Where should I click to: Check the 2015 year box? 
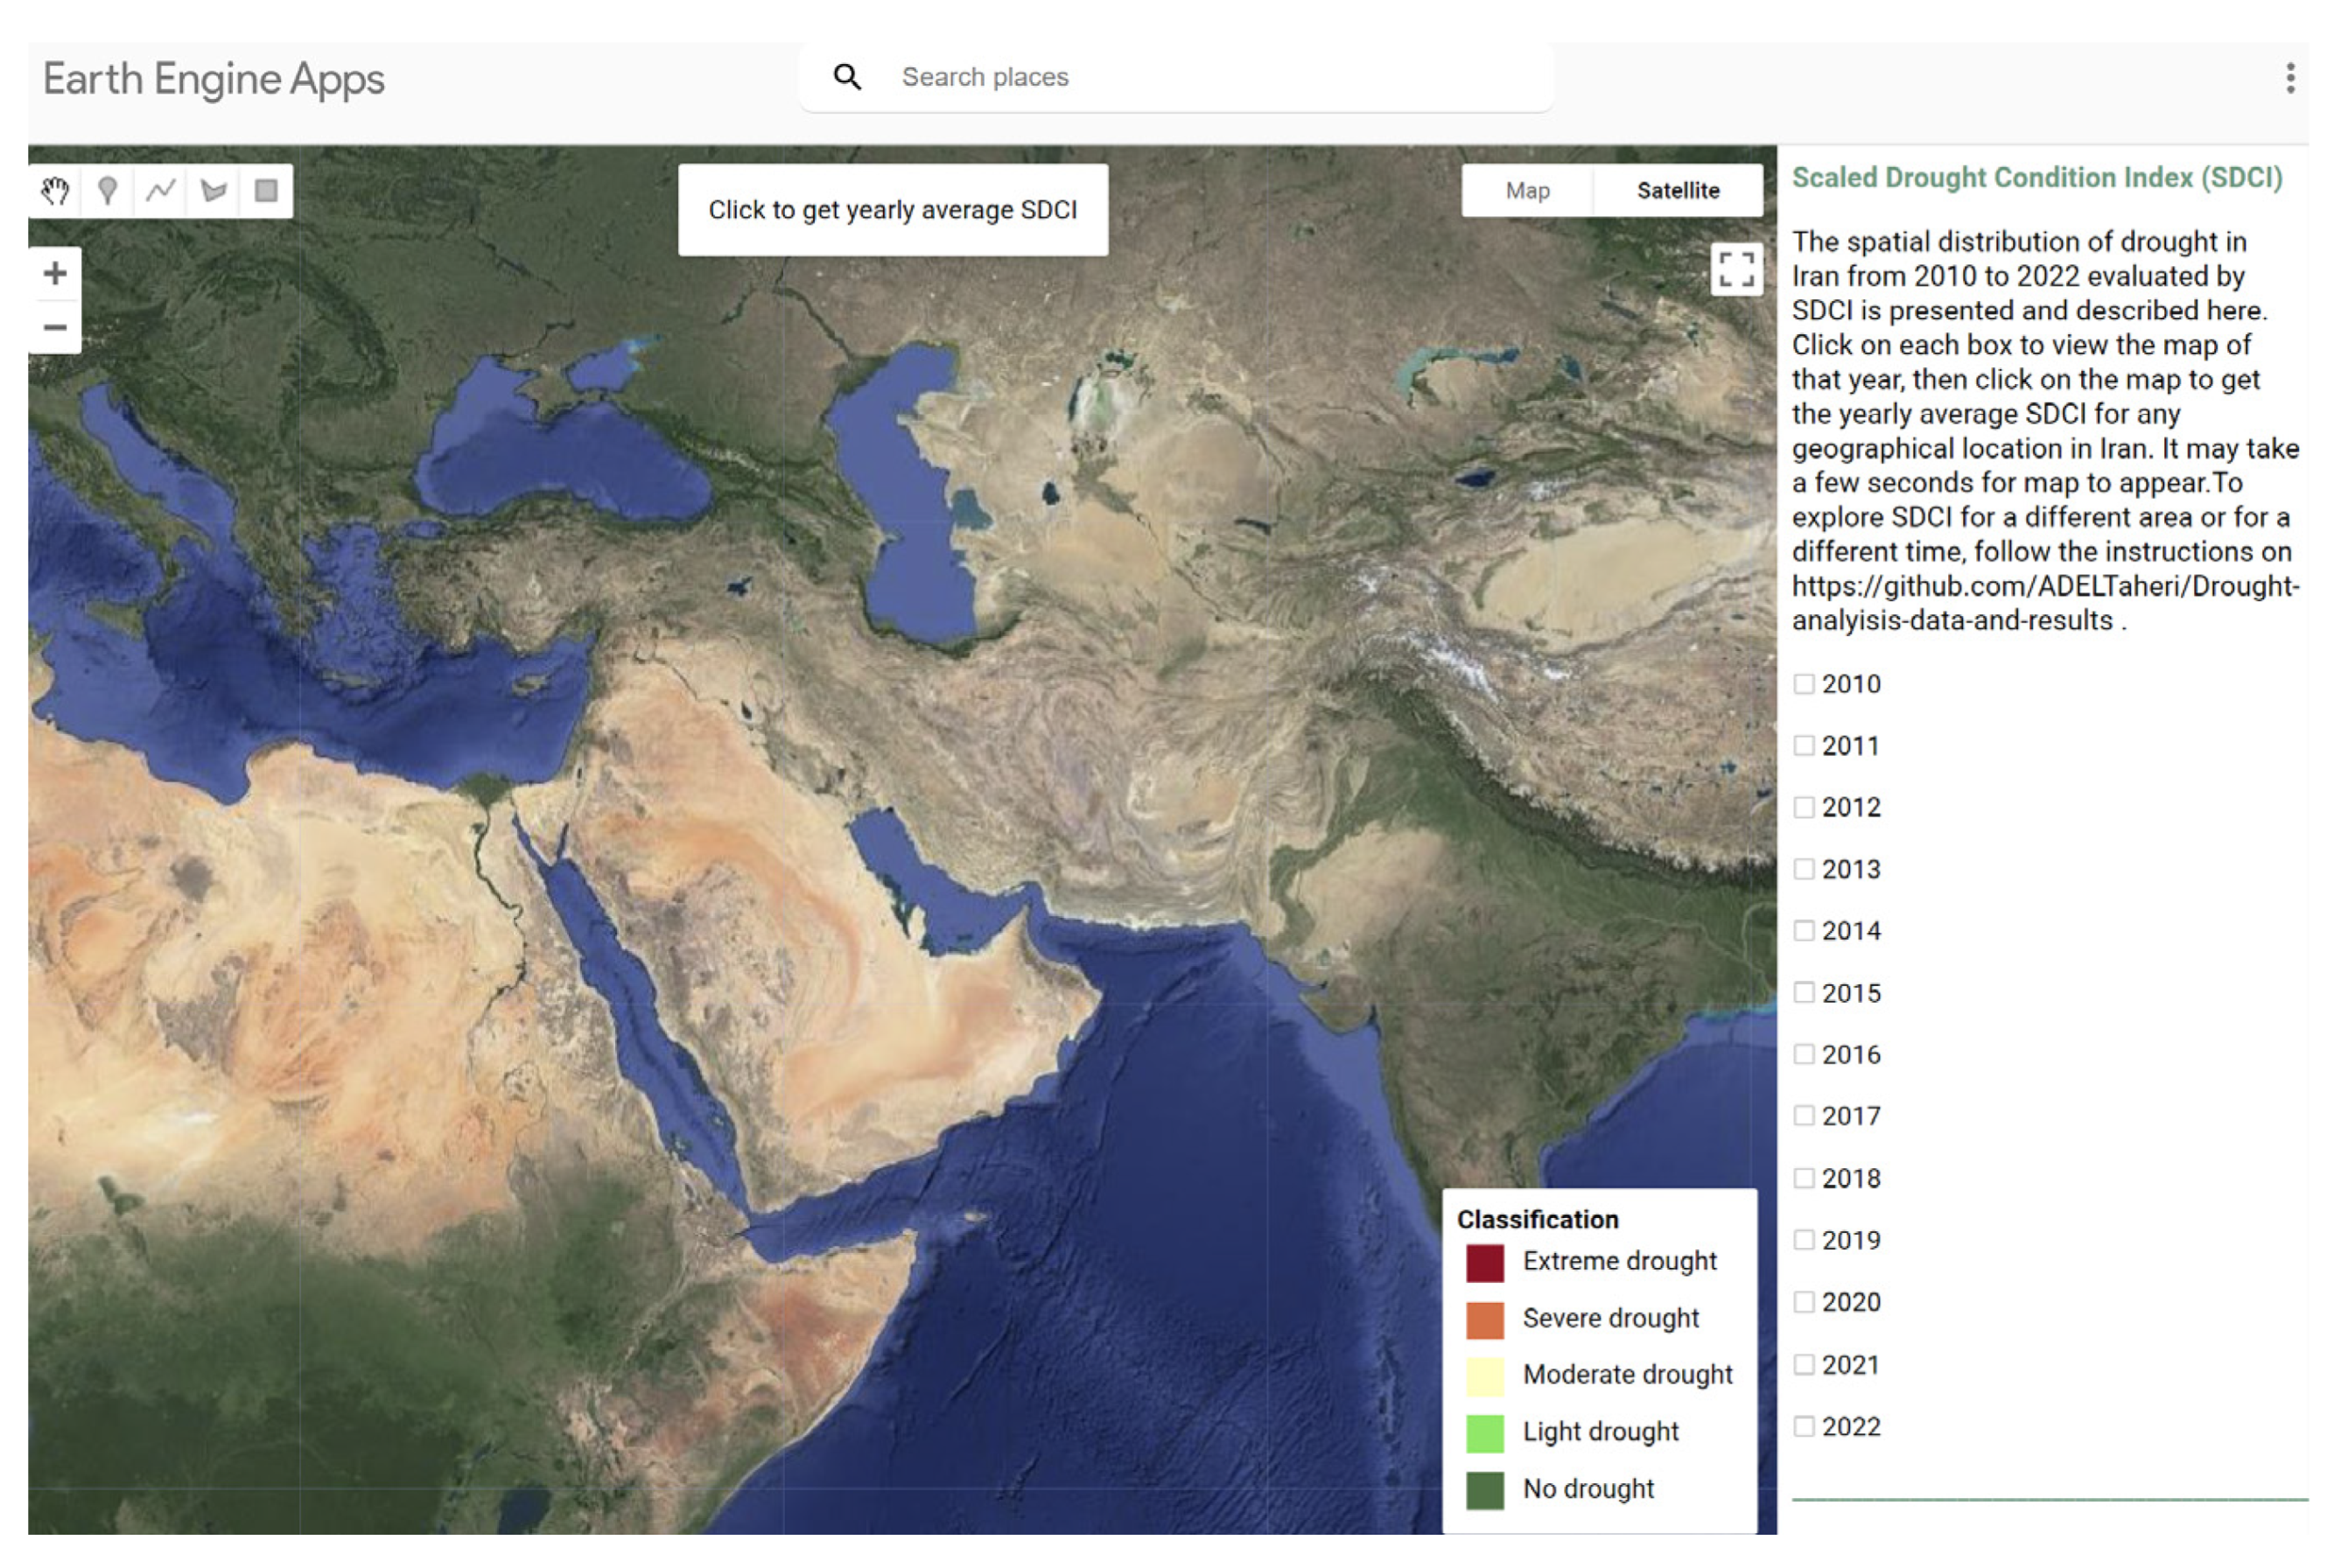pyautogui.click(x=1804, y=993)
